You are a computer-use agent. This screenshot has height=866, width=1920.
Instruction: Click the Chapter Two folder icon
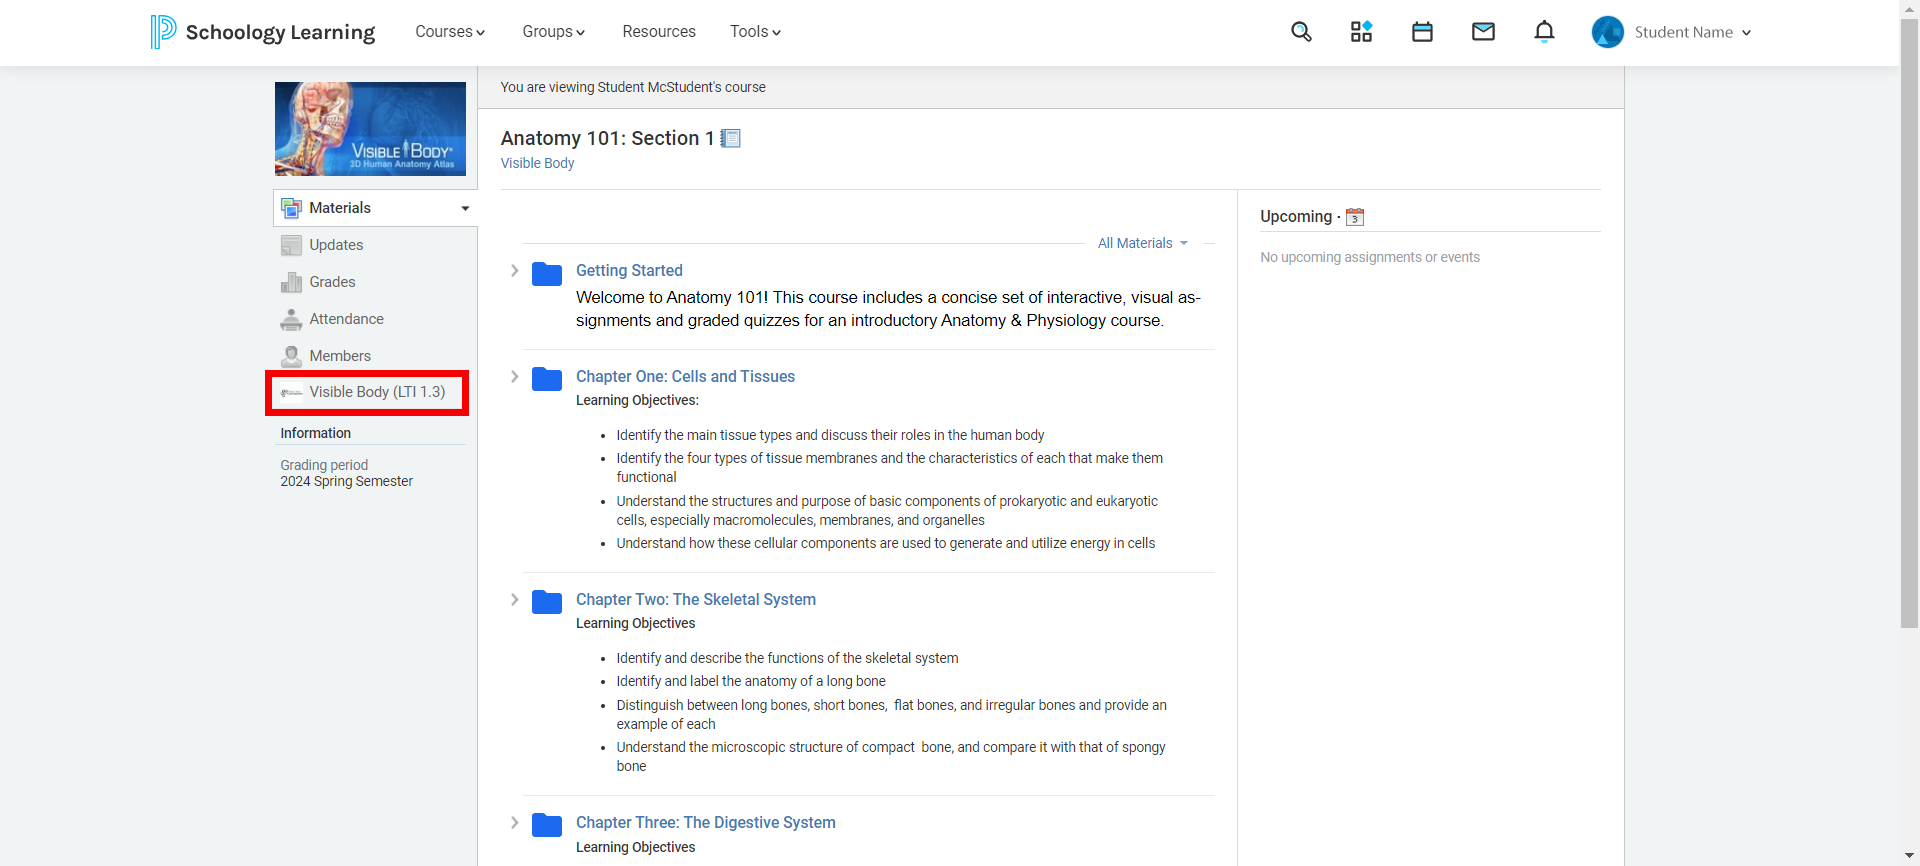[547, 602]
